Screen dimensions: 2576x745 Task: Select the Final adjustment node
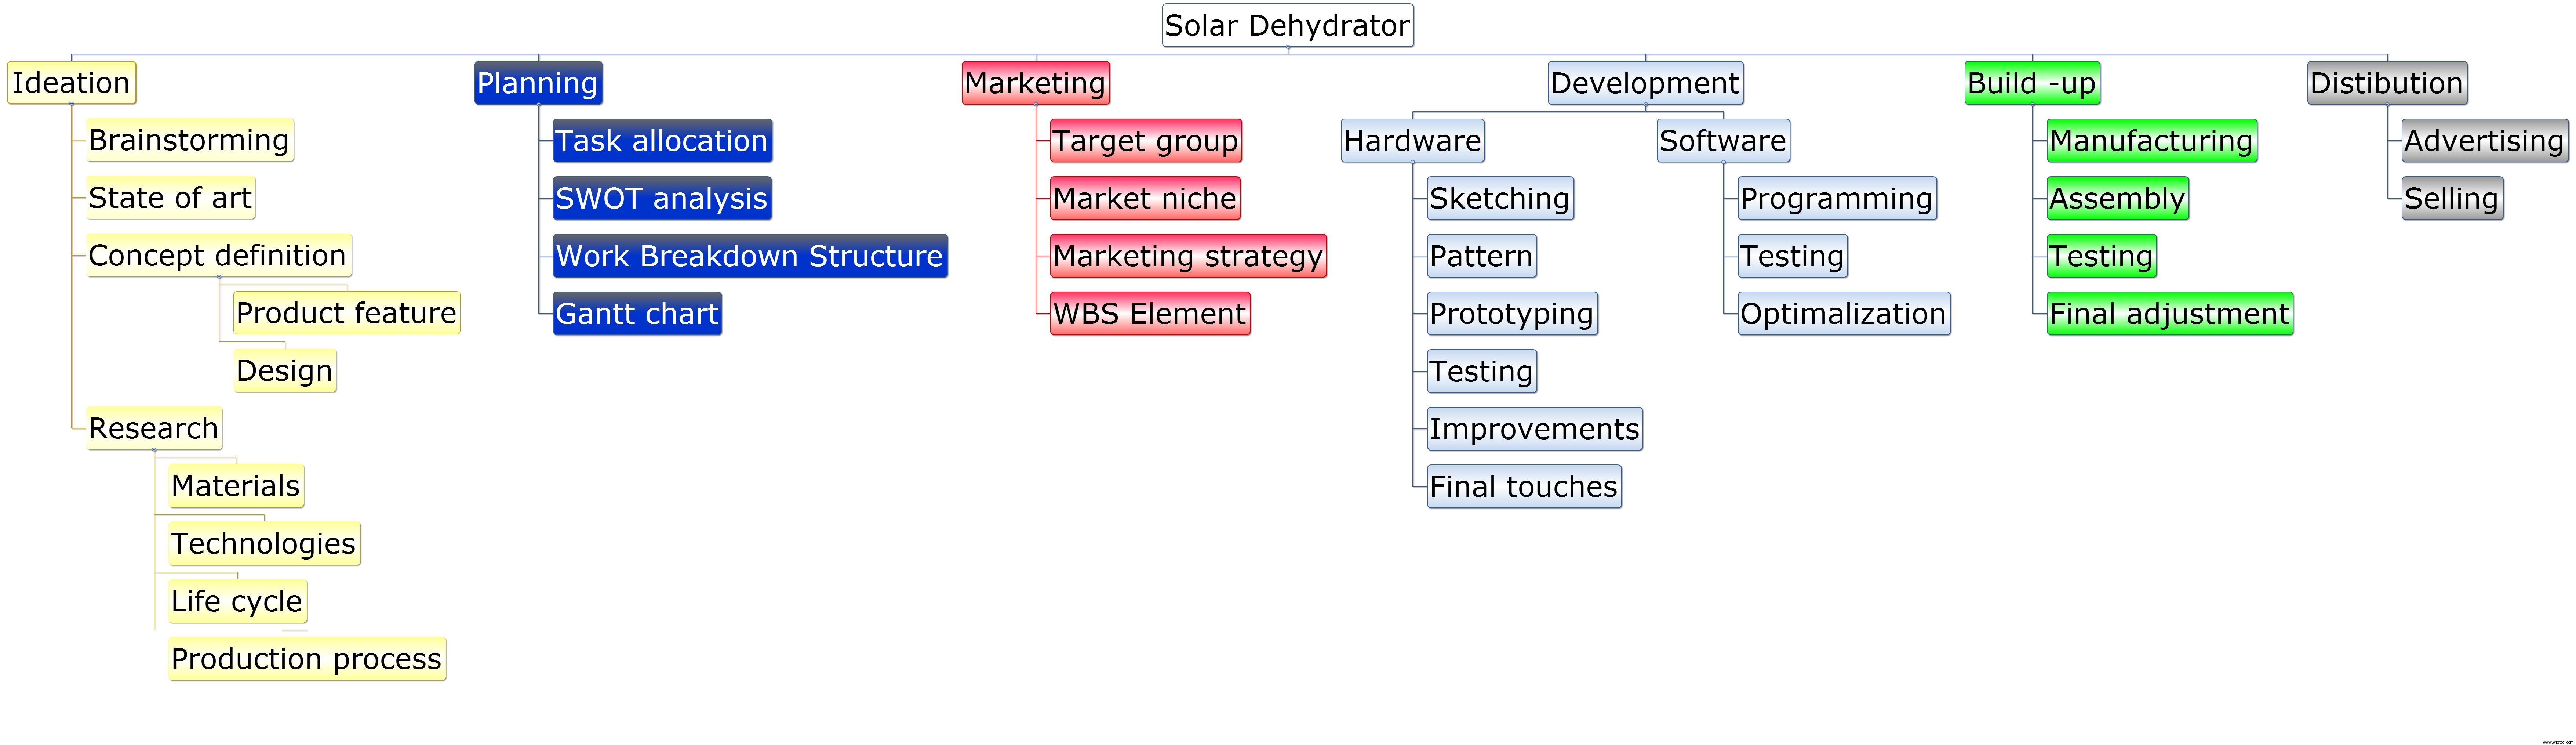[x=2169, y=314]
